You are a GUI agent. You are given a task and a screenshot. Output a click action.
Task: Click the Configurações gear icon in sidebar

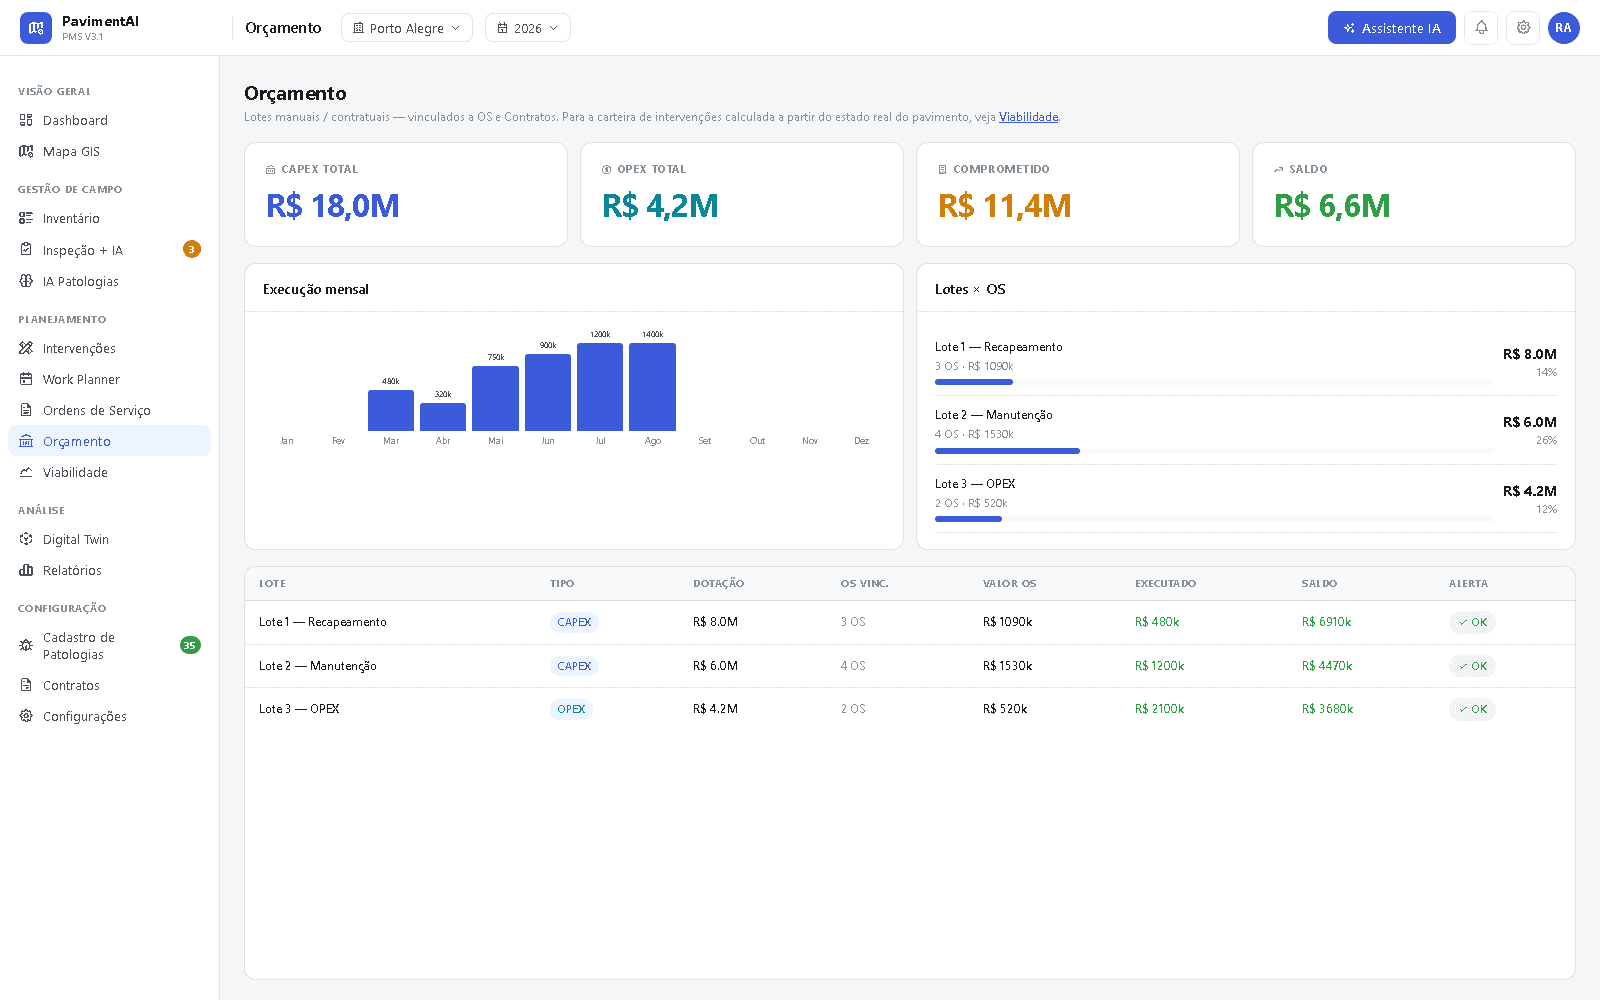26,716
